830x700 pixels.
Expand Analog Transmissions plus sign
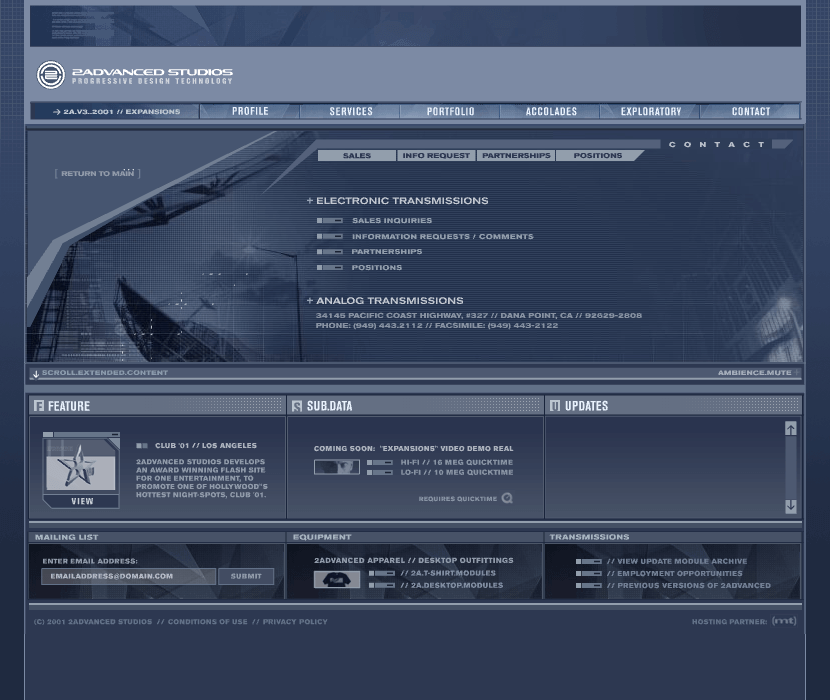[x=310, y=301]
